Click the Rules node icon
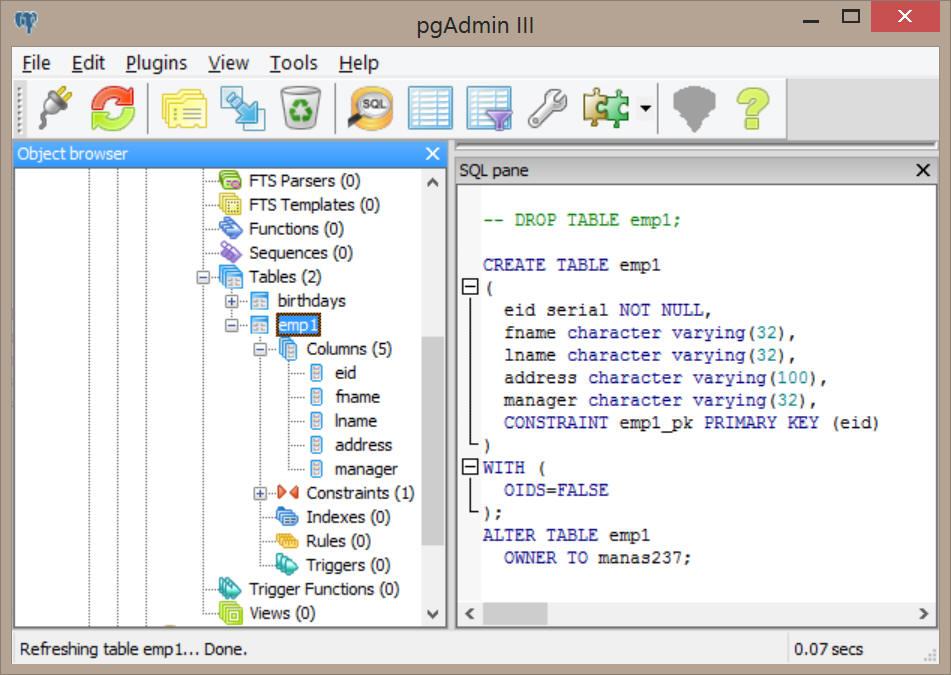The width and height of the screenshot is (951, 675). click(287, 540)
